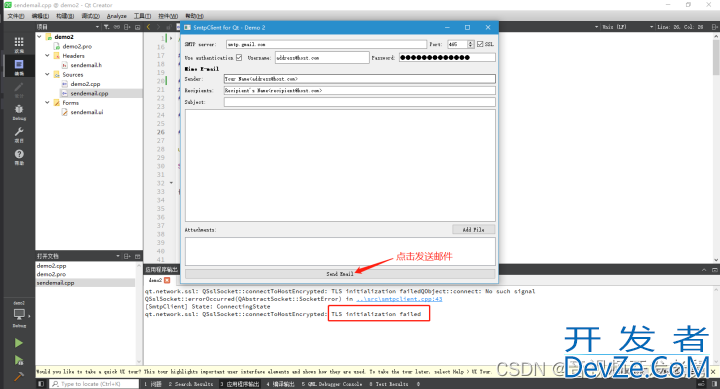Click the Type to locate search box
The width and height of the screenshot is (720, 389).
(x=95, y=384)
